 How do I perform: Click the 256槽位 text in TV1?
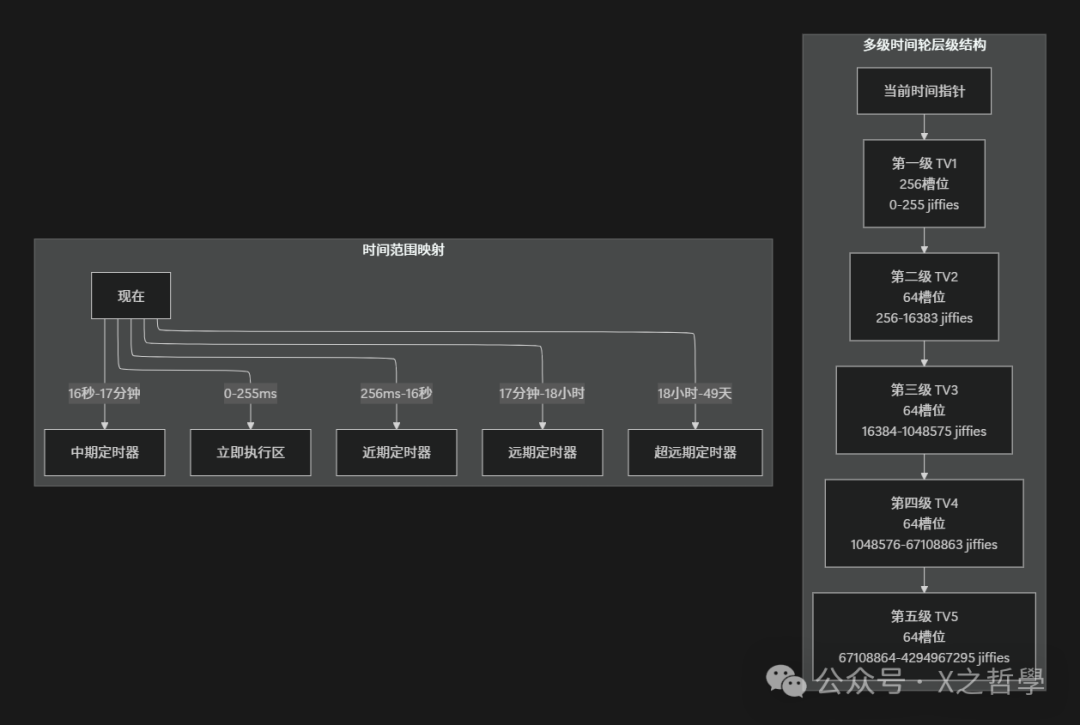tap(924, 184)
